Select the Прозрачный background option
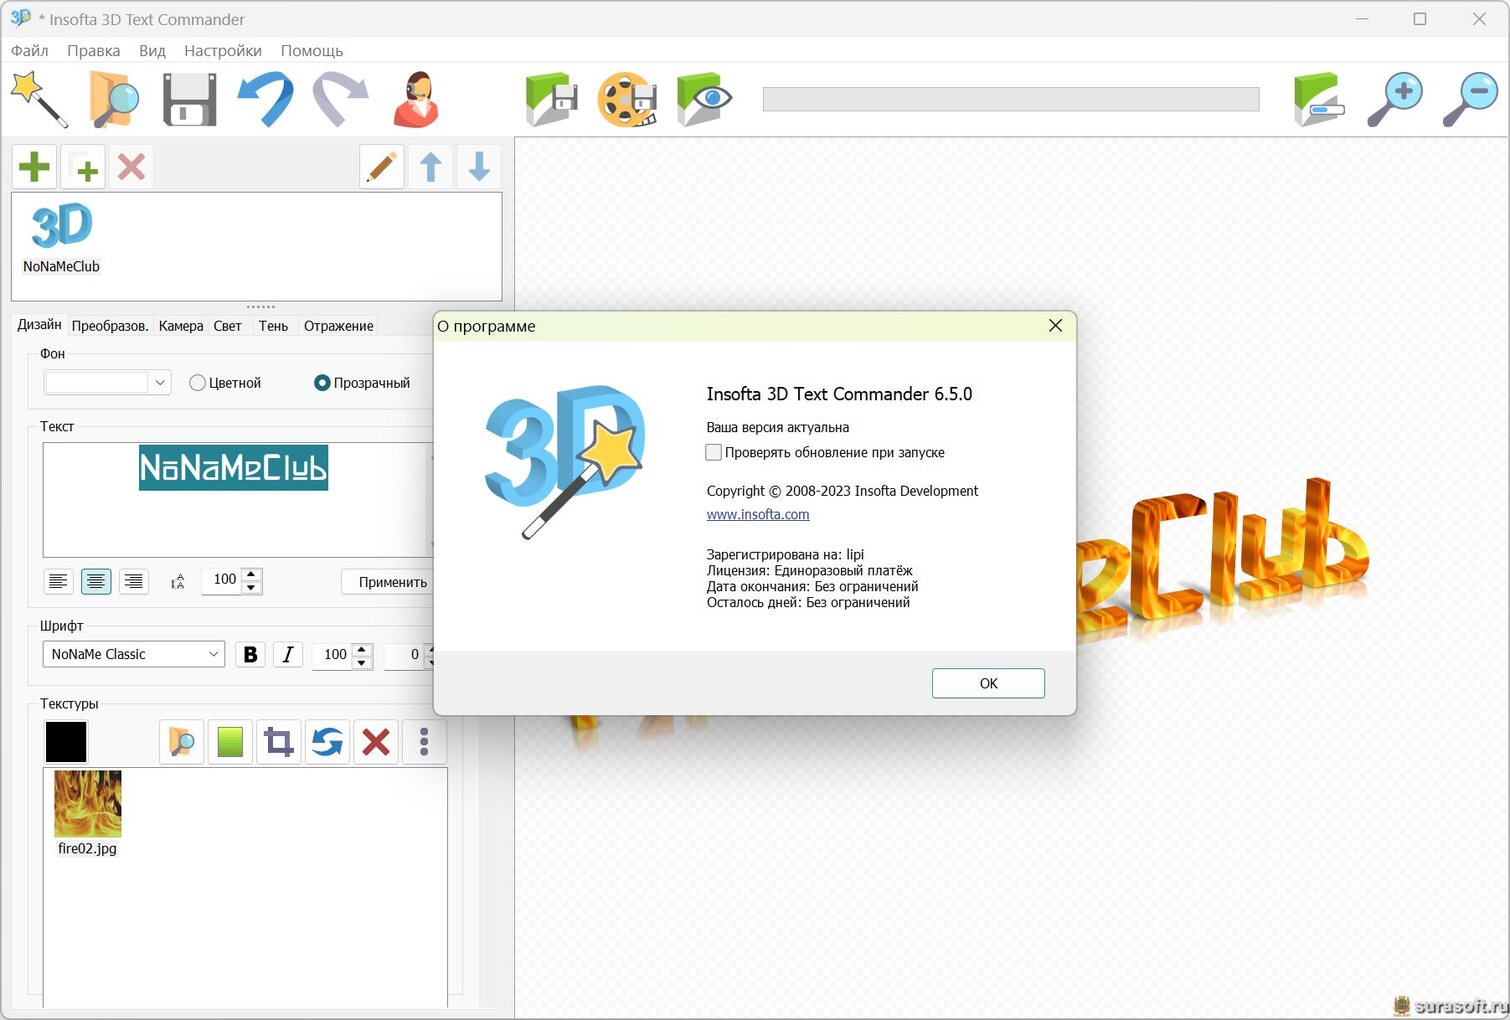 [362, 383]
